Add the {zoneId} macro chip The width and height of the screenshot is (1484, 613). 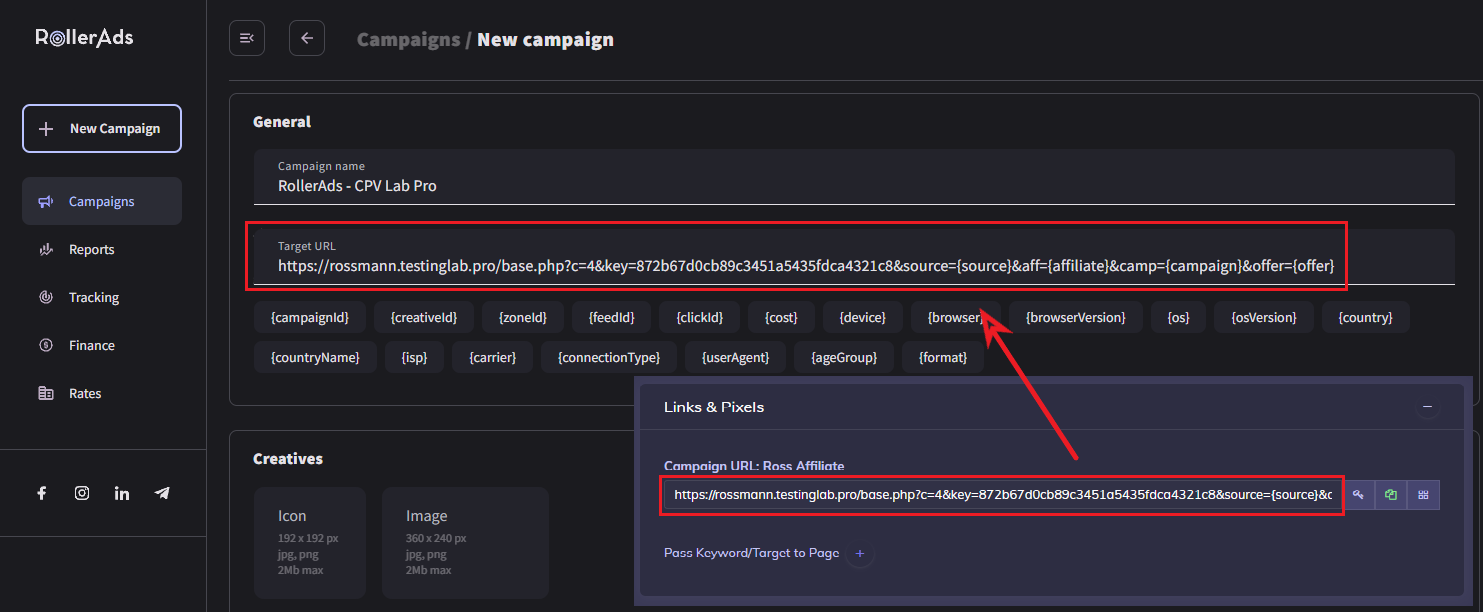pos(522,317)
